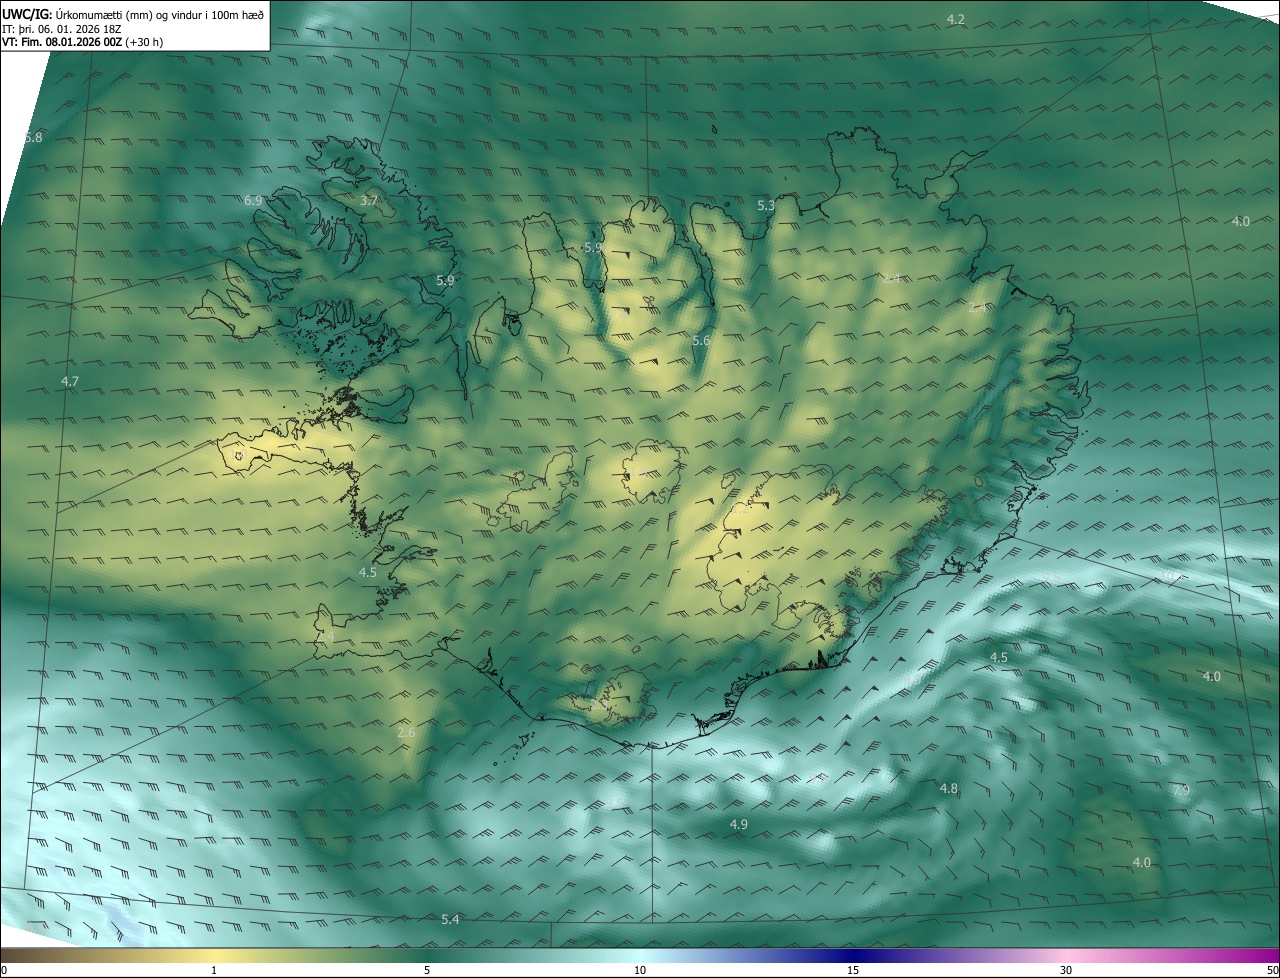Click the colour scale tick label '15'
The image size is (1280, 978).
pos(853,970)
